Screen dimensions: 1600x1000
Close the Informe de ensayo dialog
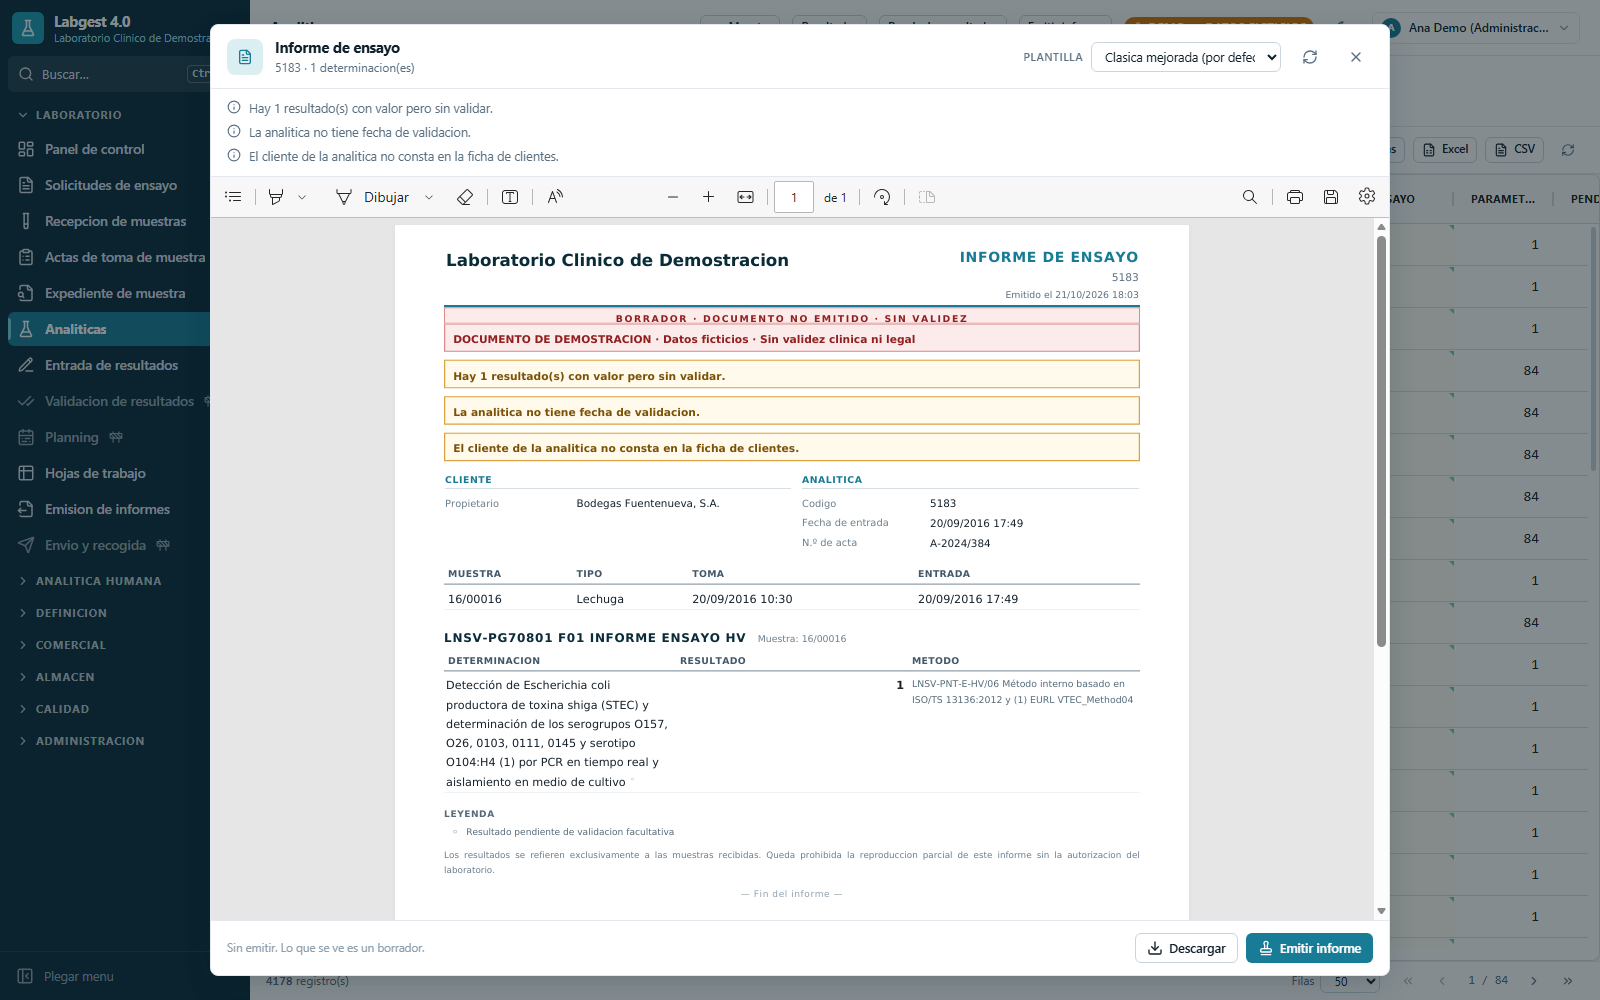(1356, 57)
